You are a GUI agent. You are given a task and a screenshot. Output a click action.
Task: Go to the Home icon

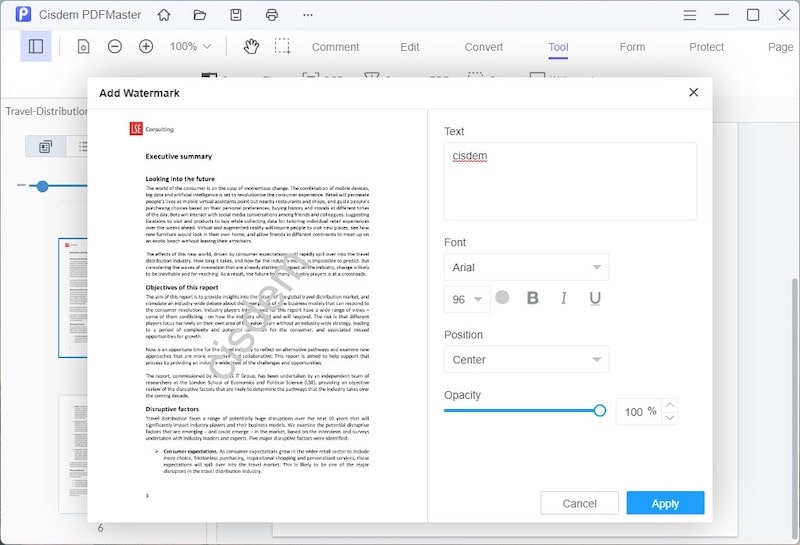click(x=164, y=15)
